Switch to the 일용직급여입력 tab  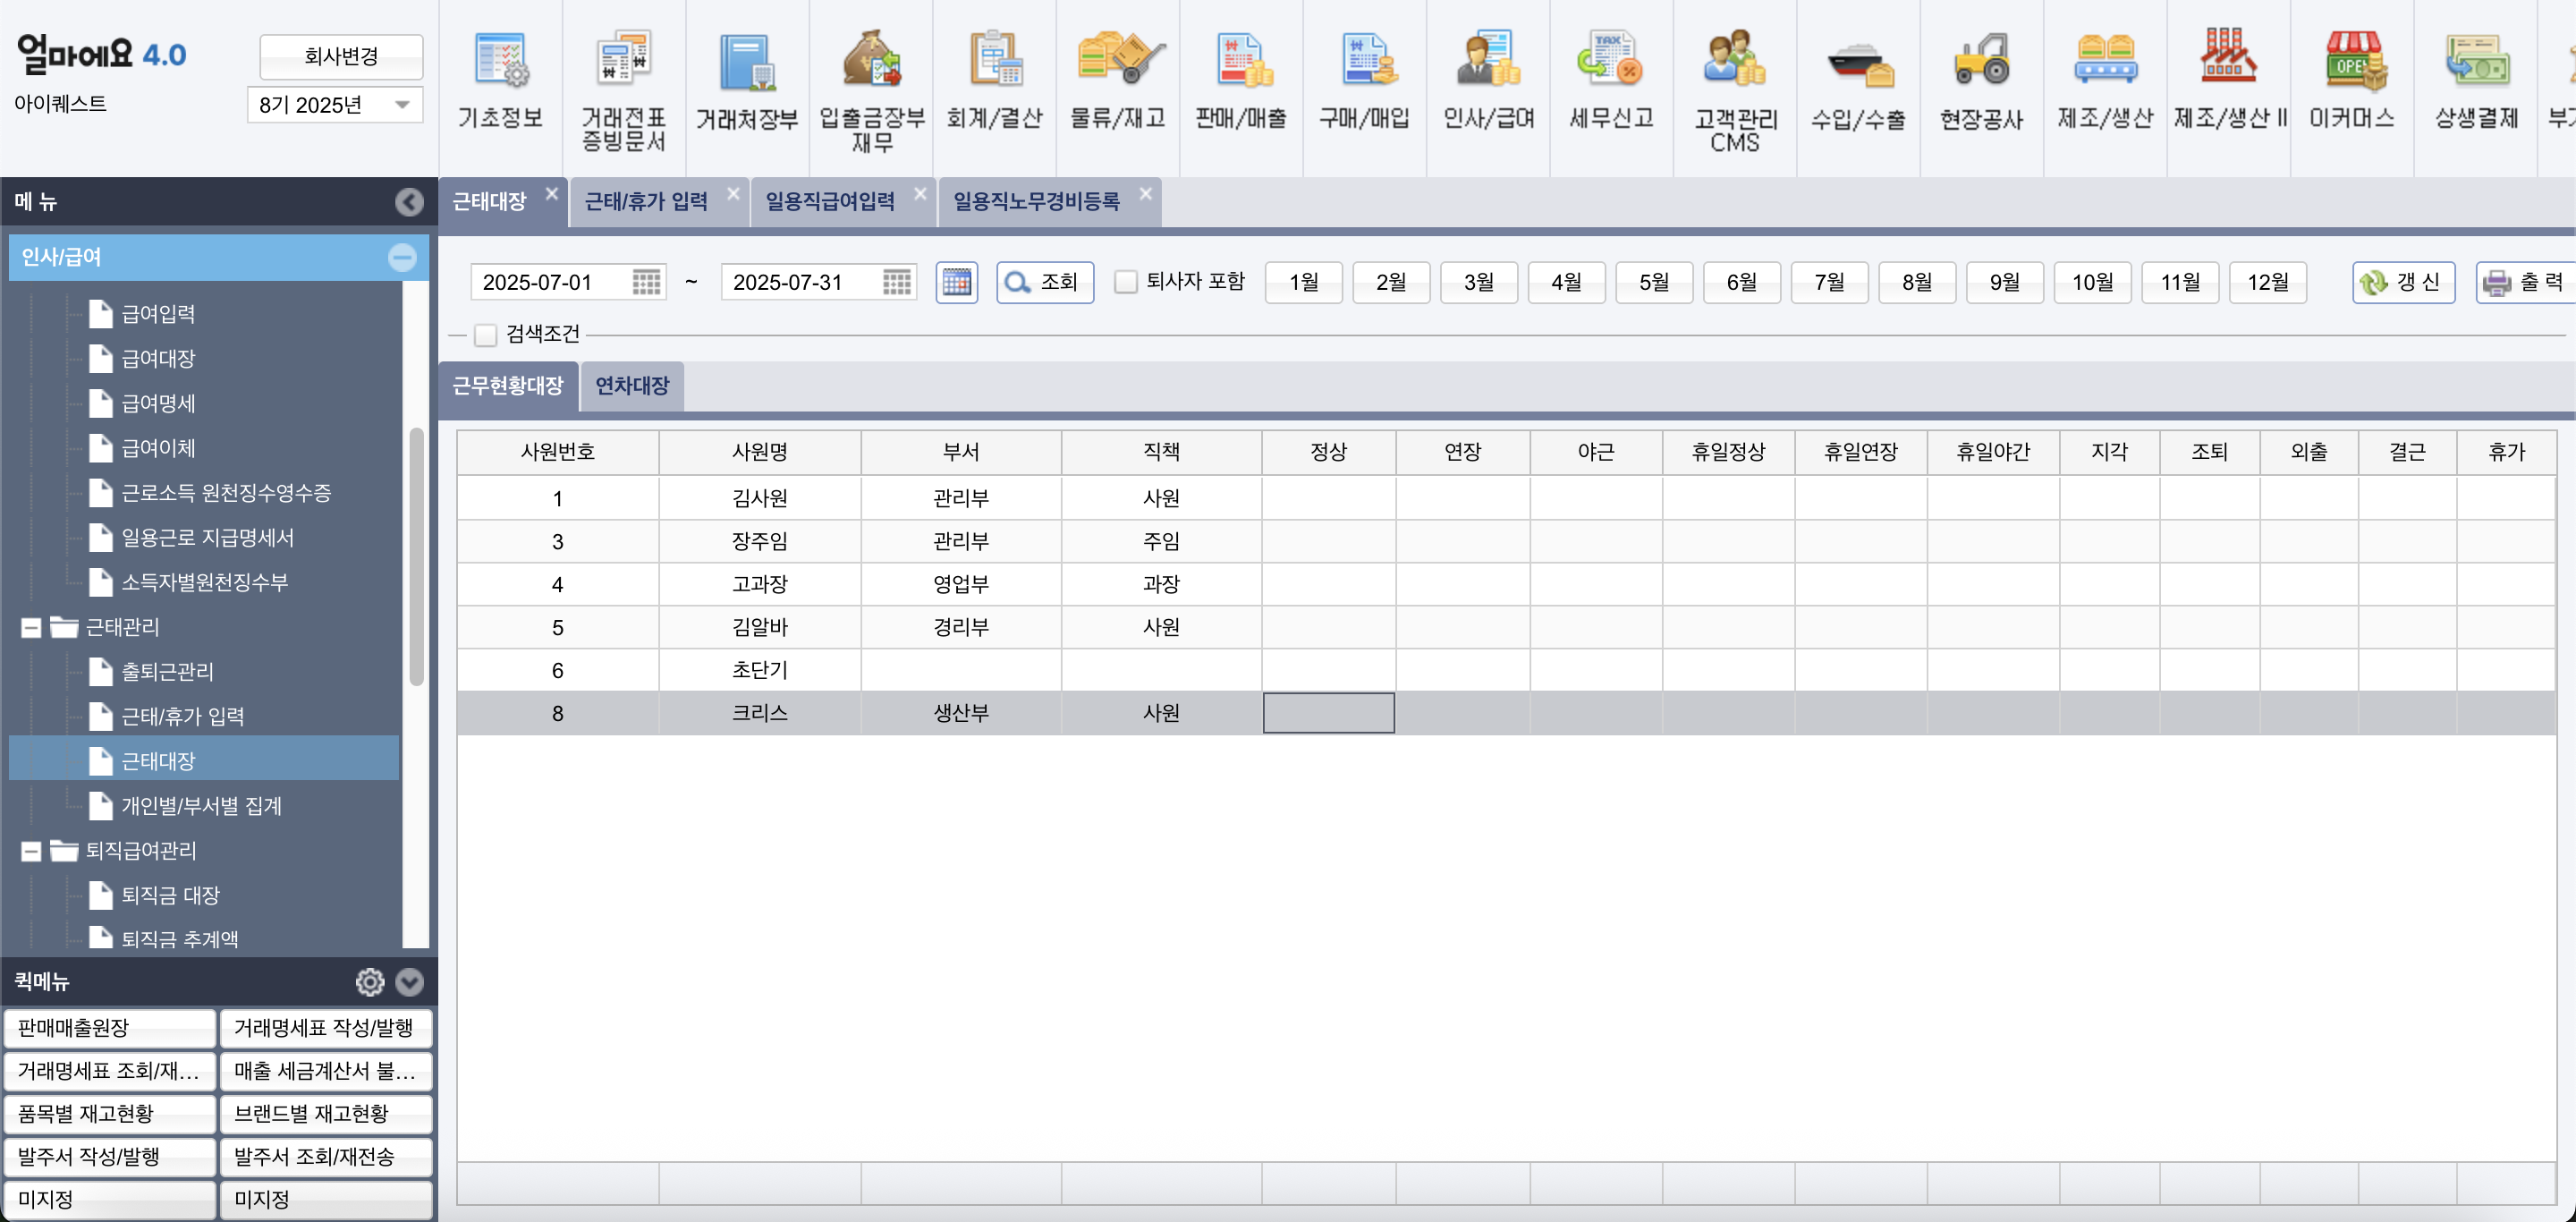[829, 202]
